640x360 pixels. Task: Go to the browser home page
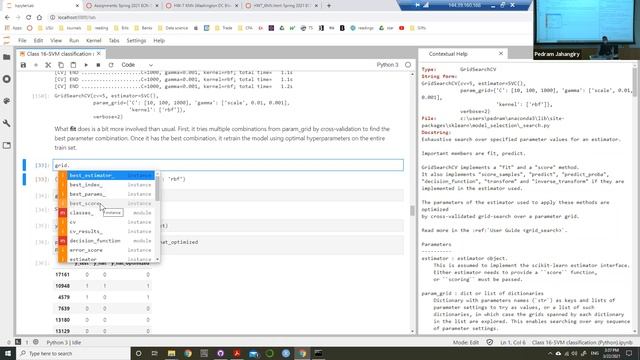(x=39, y=17)
